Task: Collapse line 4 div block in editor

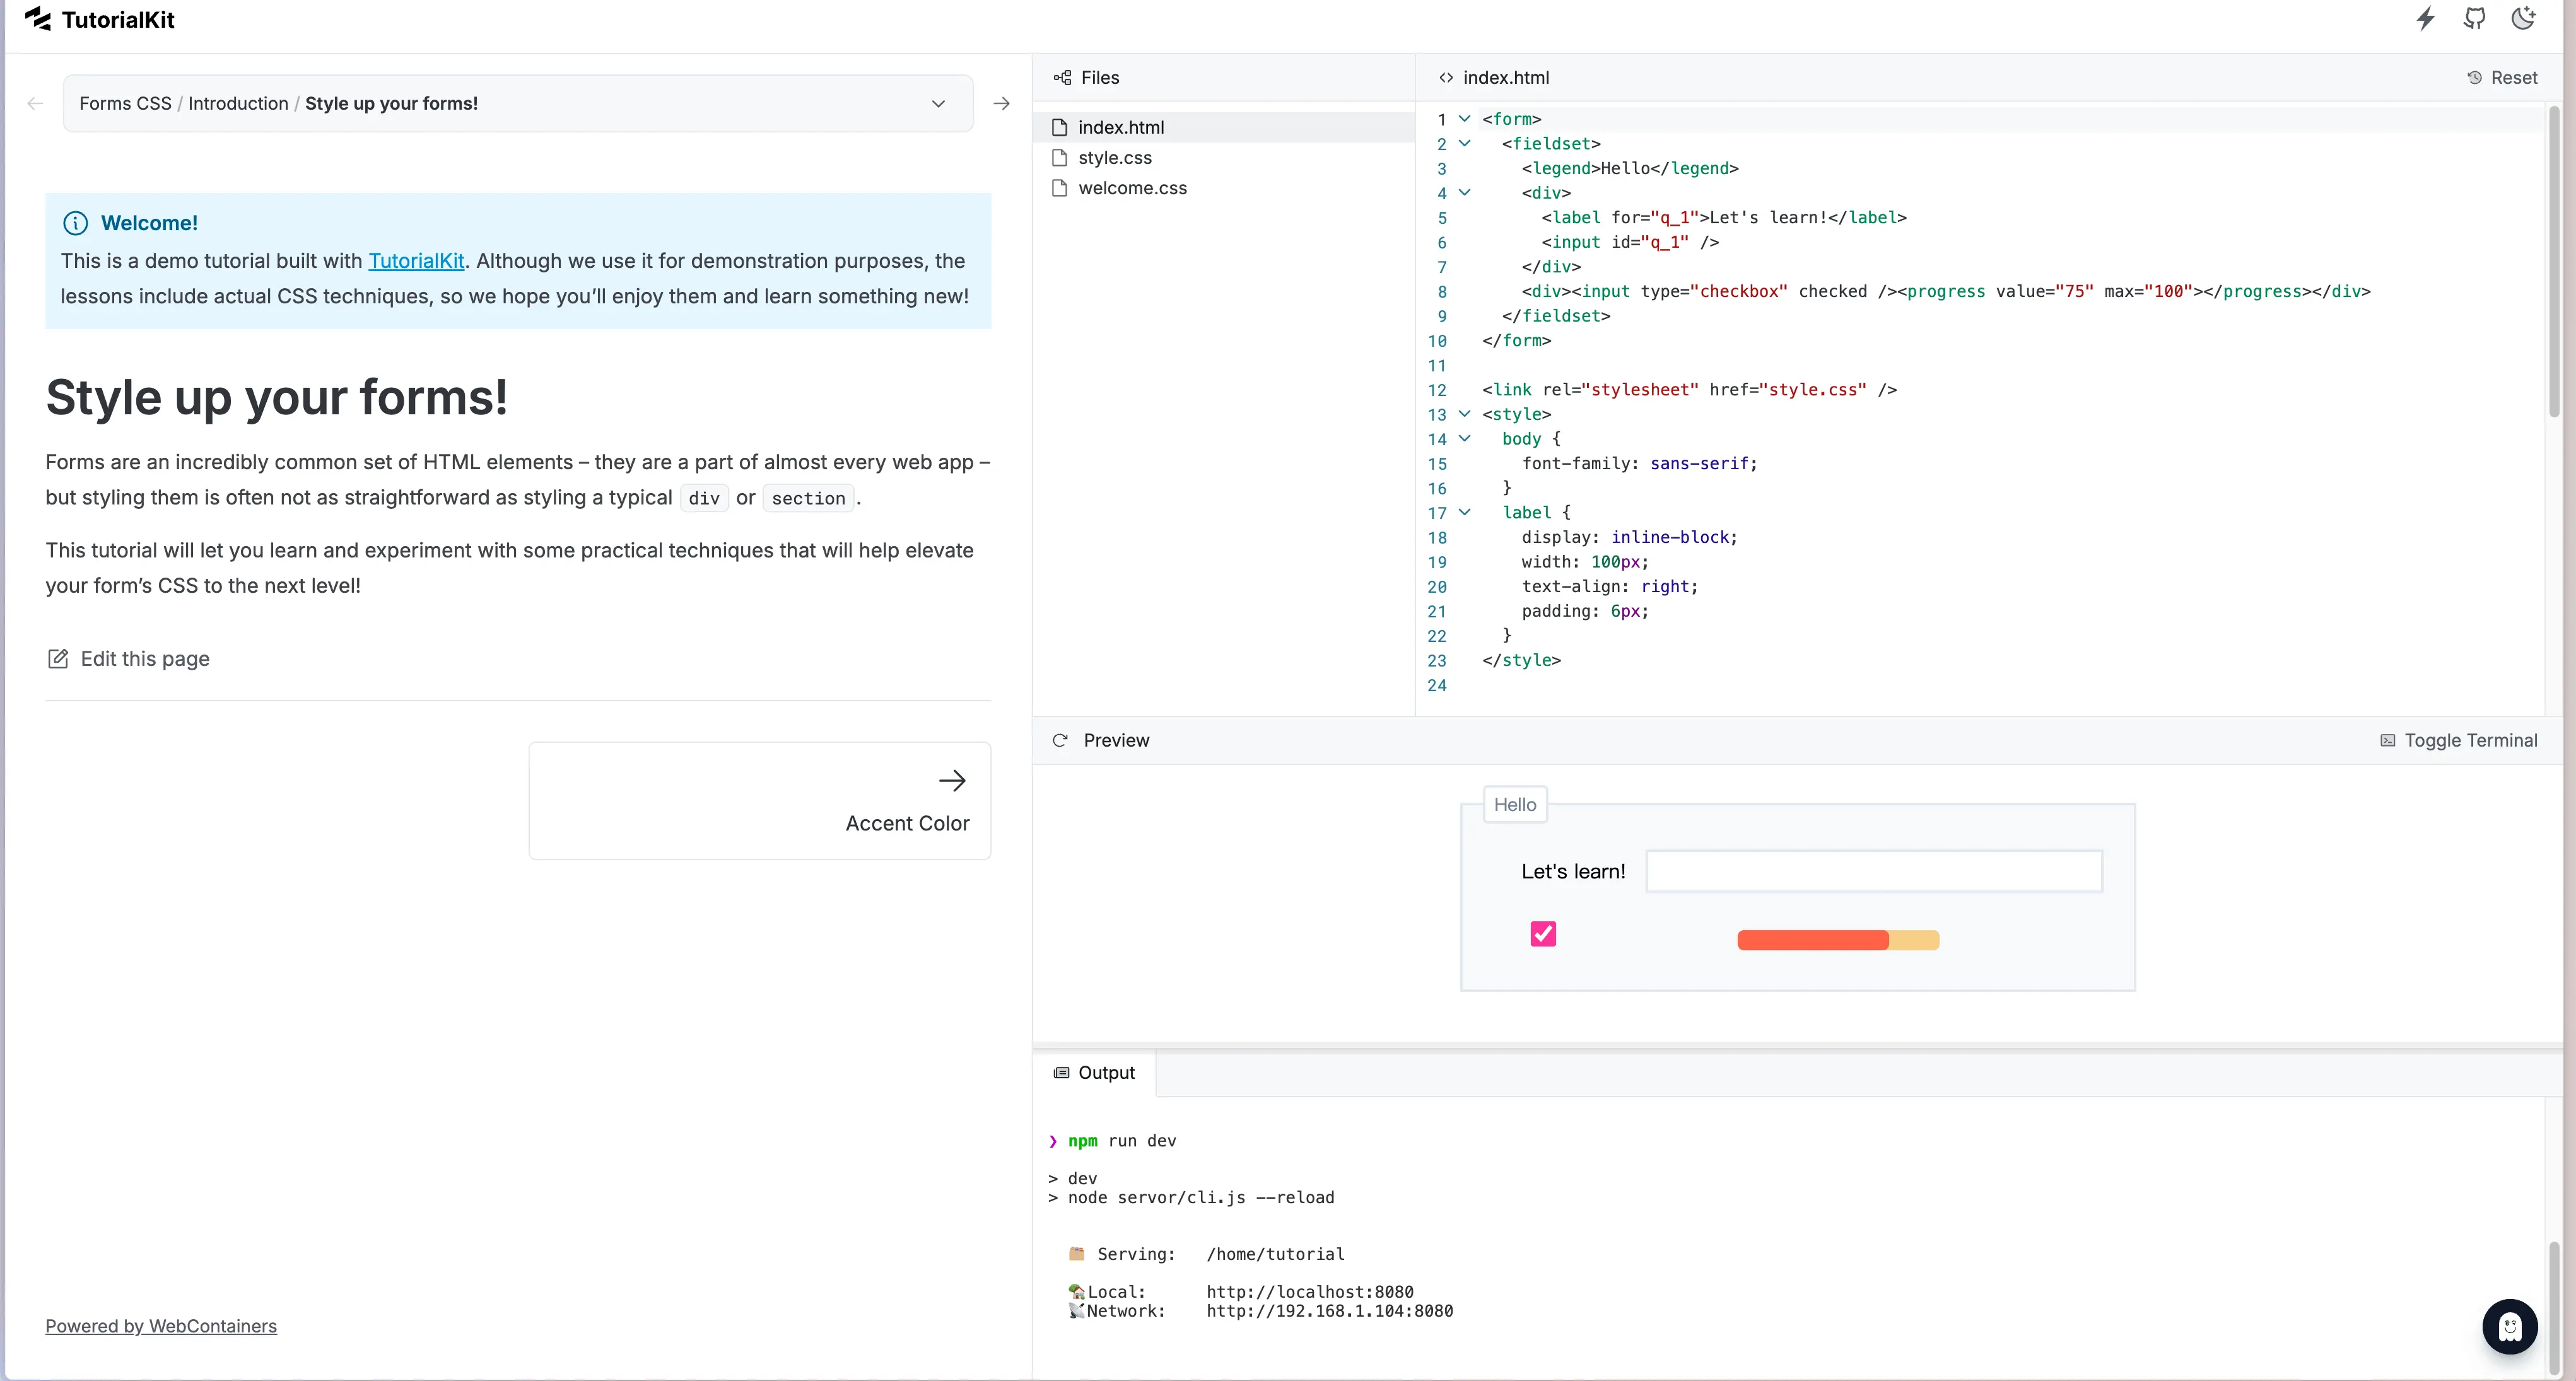Action: pos(1462,192)
